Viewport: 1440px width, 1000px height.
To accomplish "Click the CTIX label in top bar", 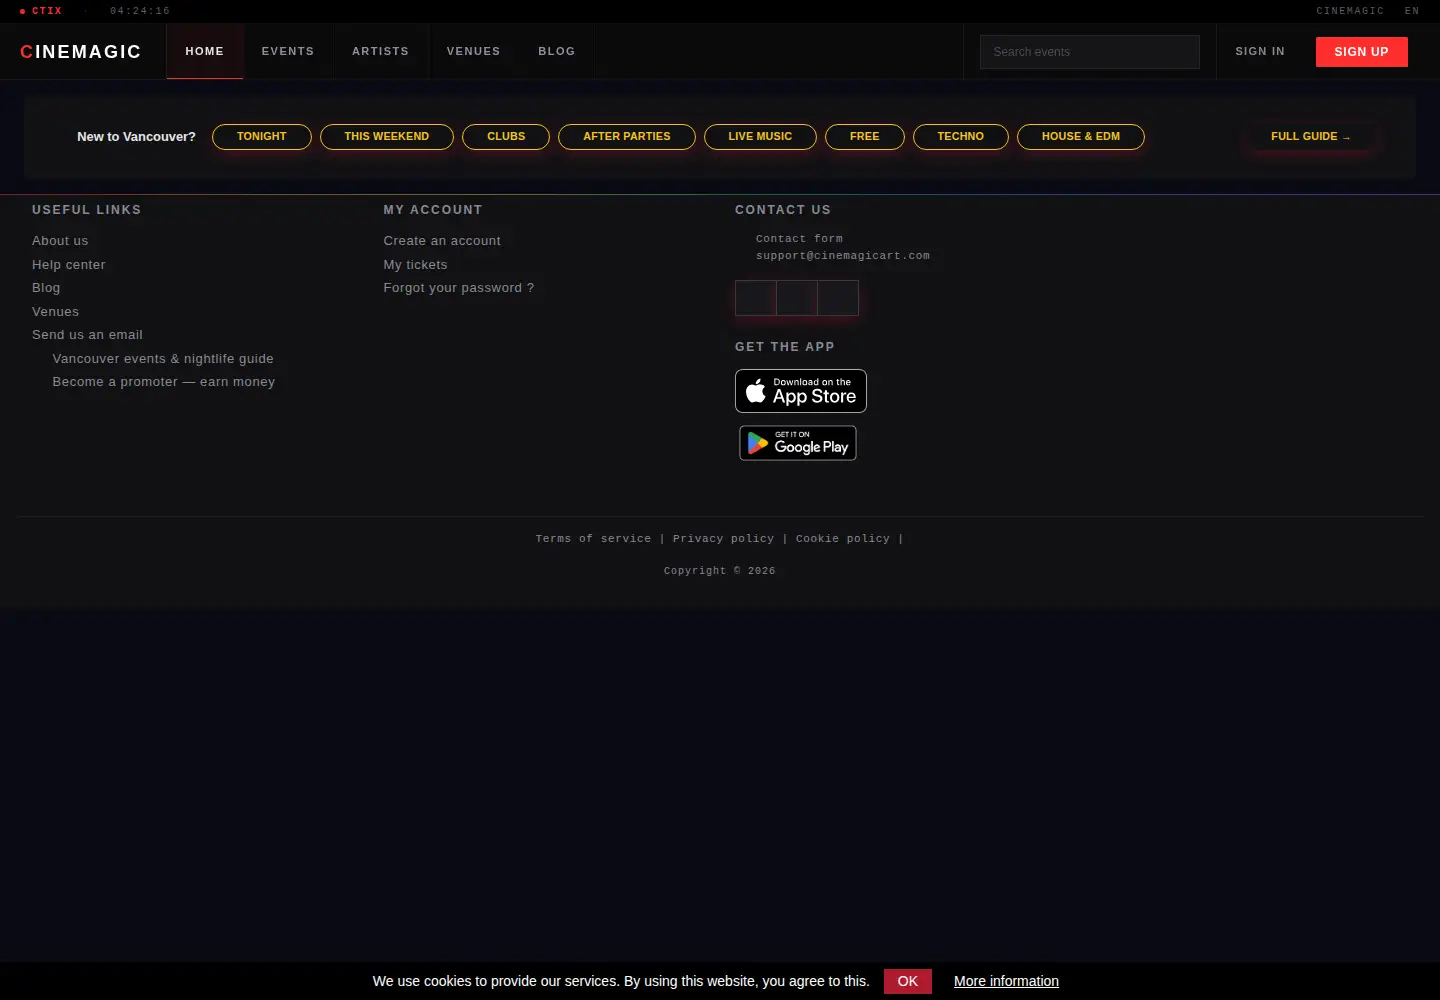I will tap(46, 11).
